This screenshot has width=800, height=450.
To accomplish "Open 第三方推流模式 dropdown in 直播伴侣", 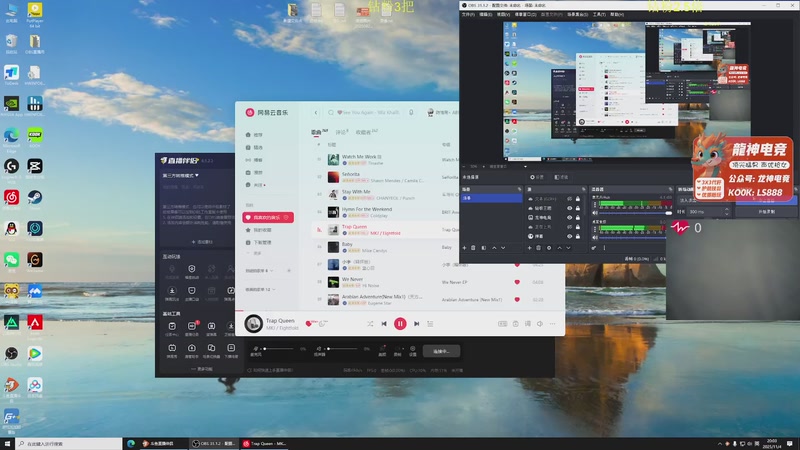I will click(181, 176).
